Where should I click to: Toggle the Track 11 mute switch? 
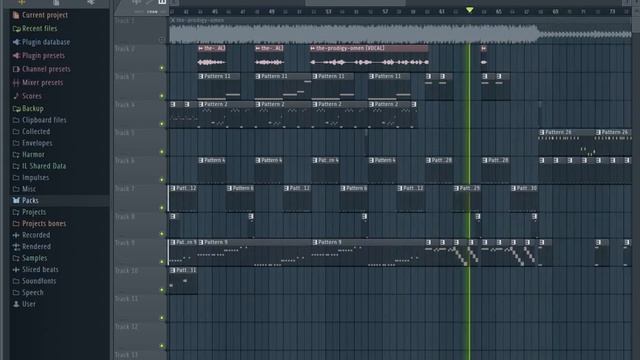(x=162, y=318)
